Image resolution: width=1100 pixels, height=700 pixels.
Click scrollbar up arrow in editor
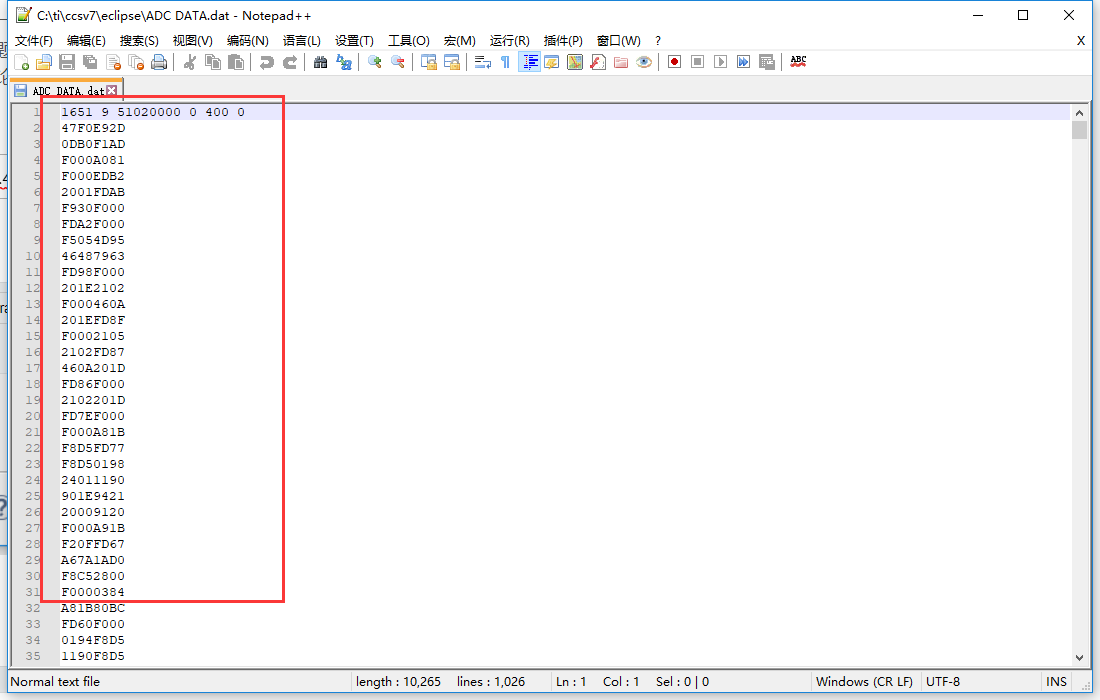pyautogui.click(x=1079, y=112)
